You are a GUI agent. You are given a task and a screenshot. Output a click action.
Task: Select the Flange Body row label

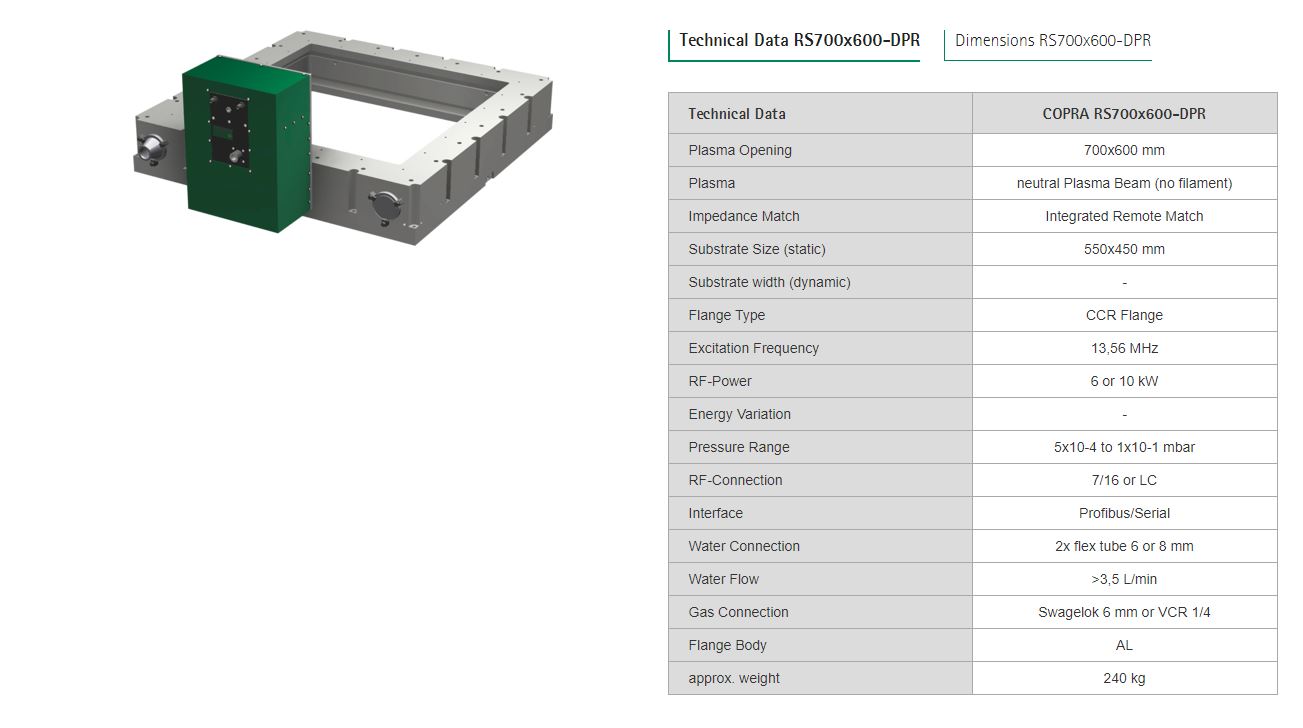click(x=728, y=645)
